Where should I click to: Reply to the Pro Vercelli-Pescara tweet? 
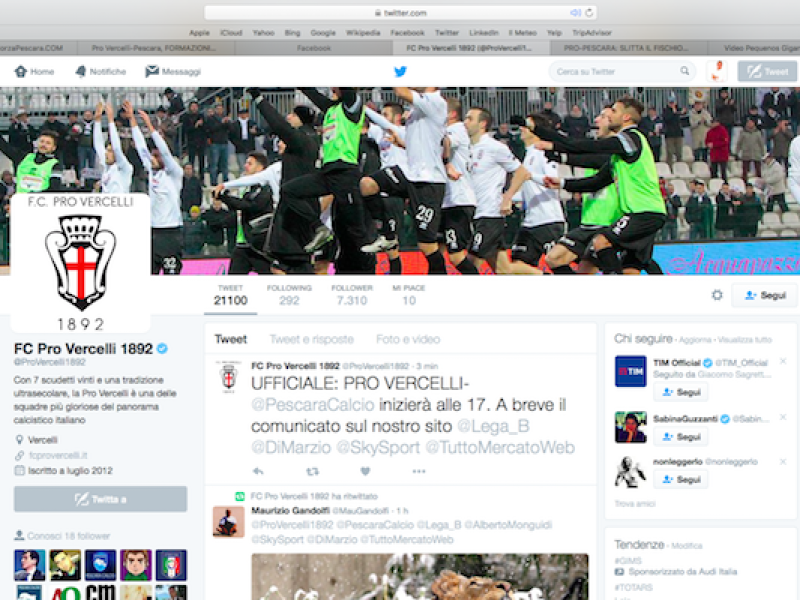(258, 471)
